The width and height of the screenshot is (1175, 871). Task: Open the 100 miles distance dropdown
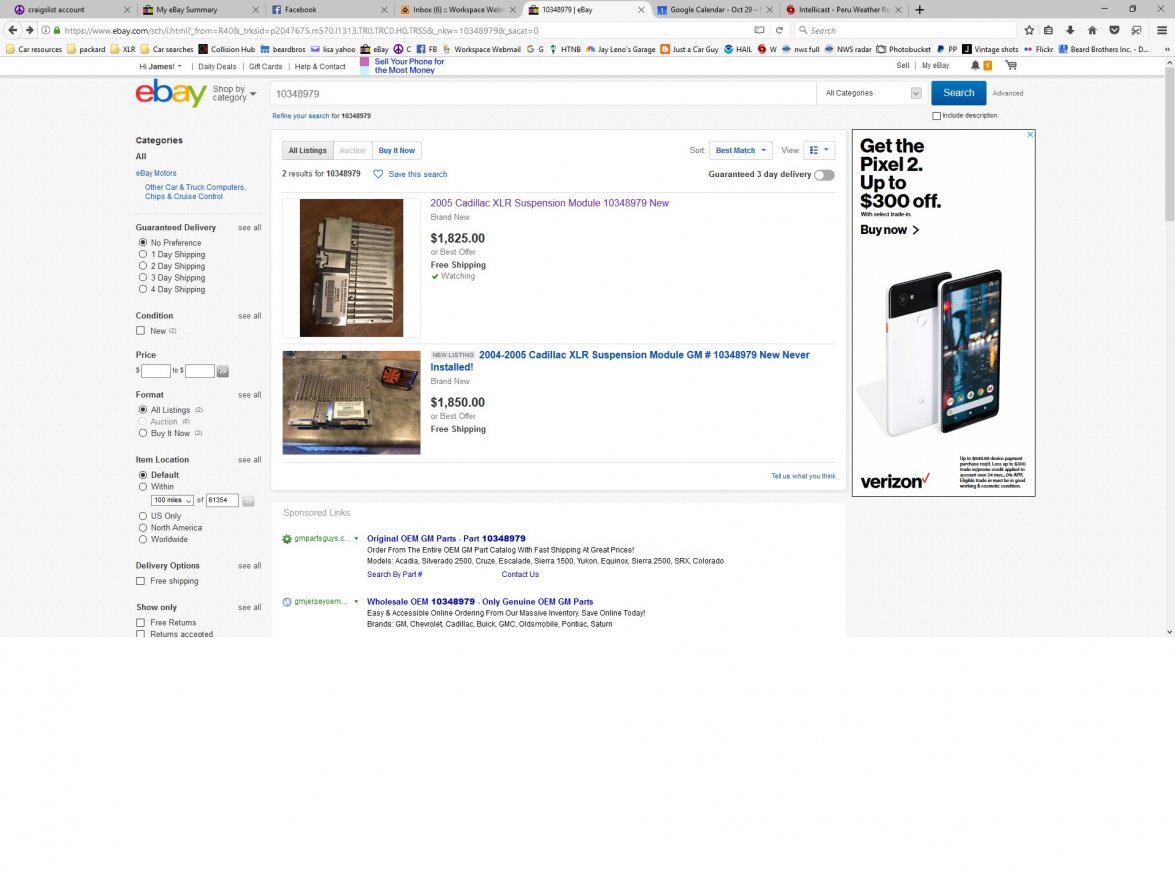click(172, 500)
